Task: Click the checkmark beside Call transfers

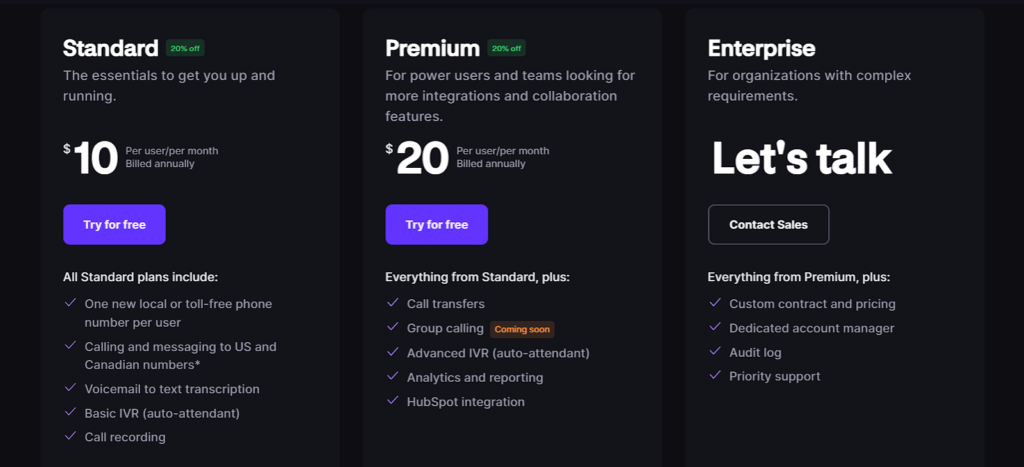Action: point(392,303)
